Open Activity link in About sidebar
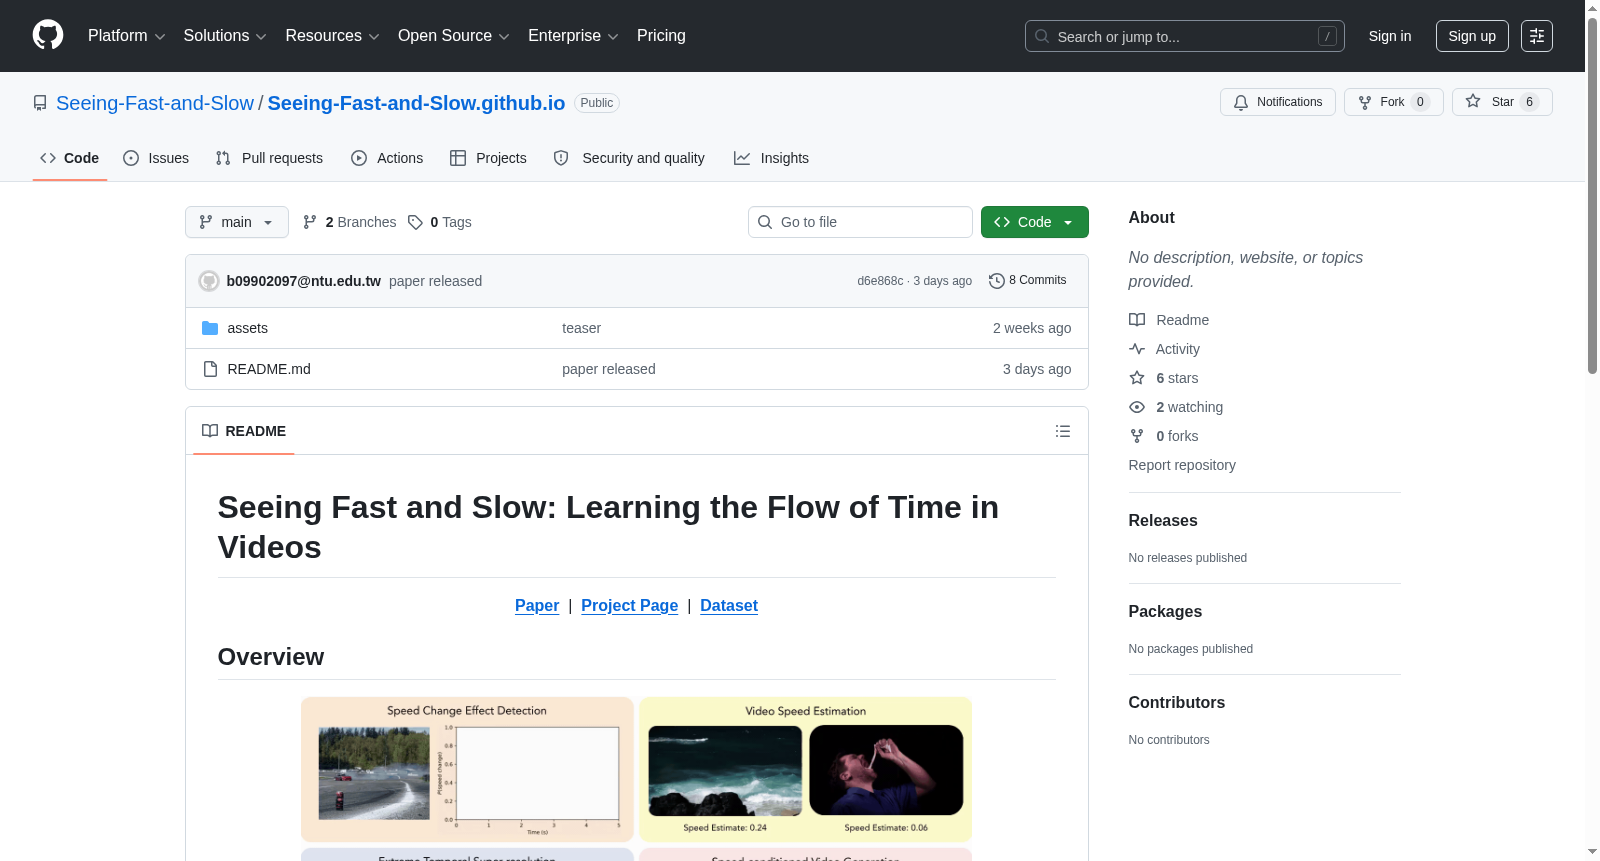Screen dimensions: 1600x861 (x=1164, y=349)
